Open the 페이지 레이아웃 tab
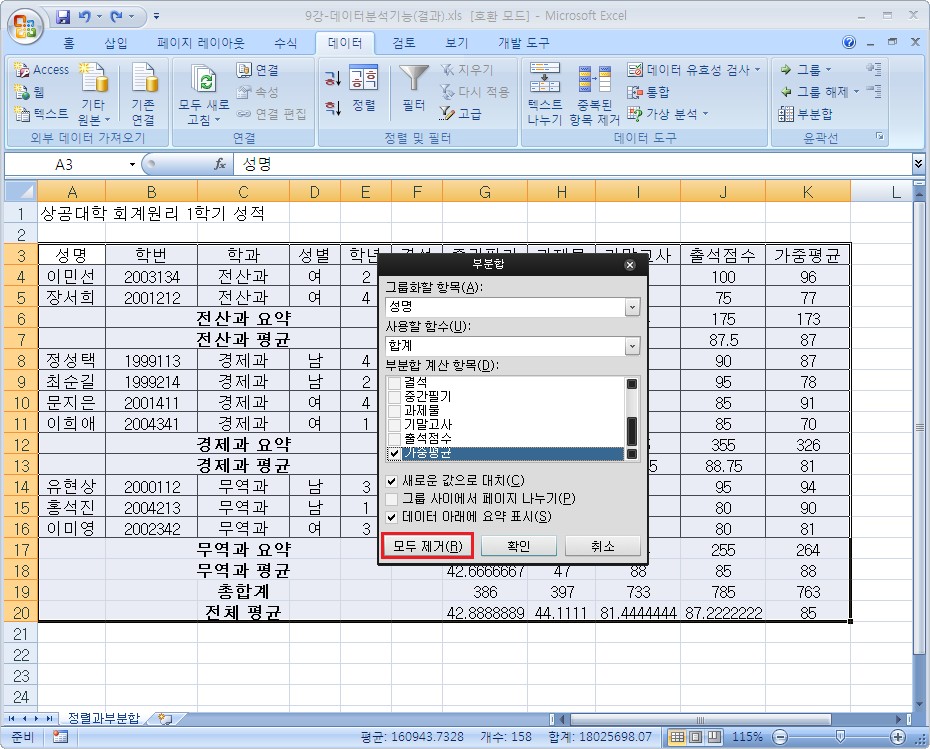The width and height of the screenshot is (930, 749). [200, 43]
